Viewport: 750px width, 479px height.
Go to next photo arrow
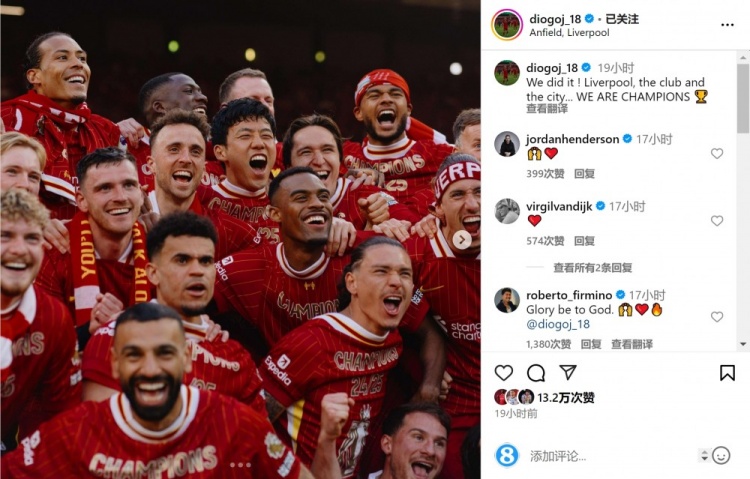462,240
